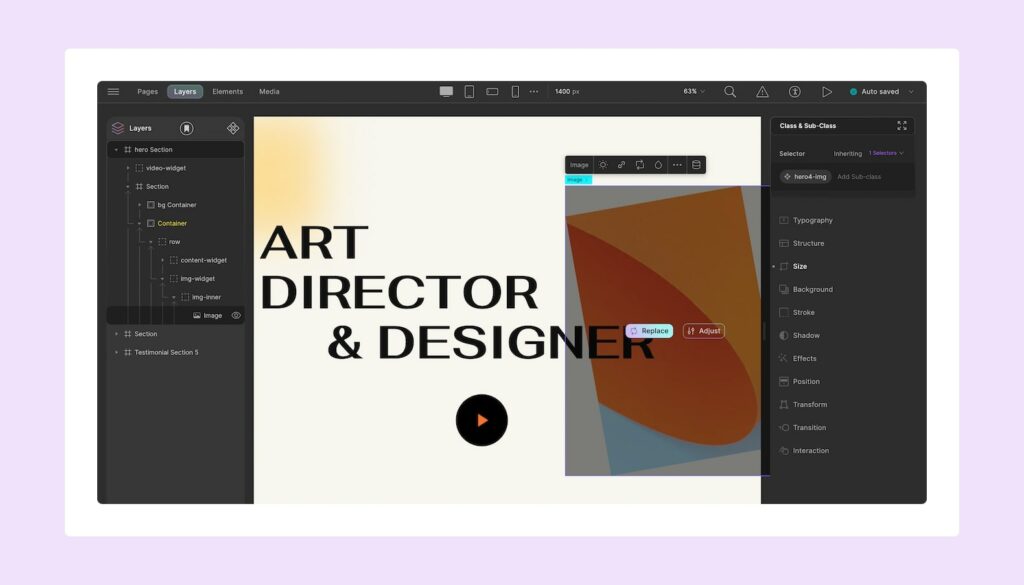Open the hamburger main menu

pos(113,91)
